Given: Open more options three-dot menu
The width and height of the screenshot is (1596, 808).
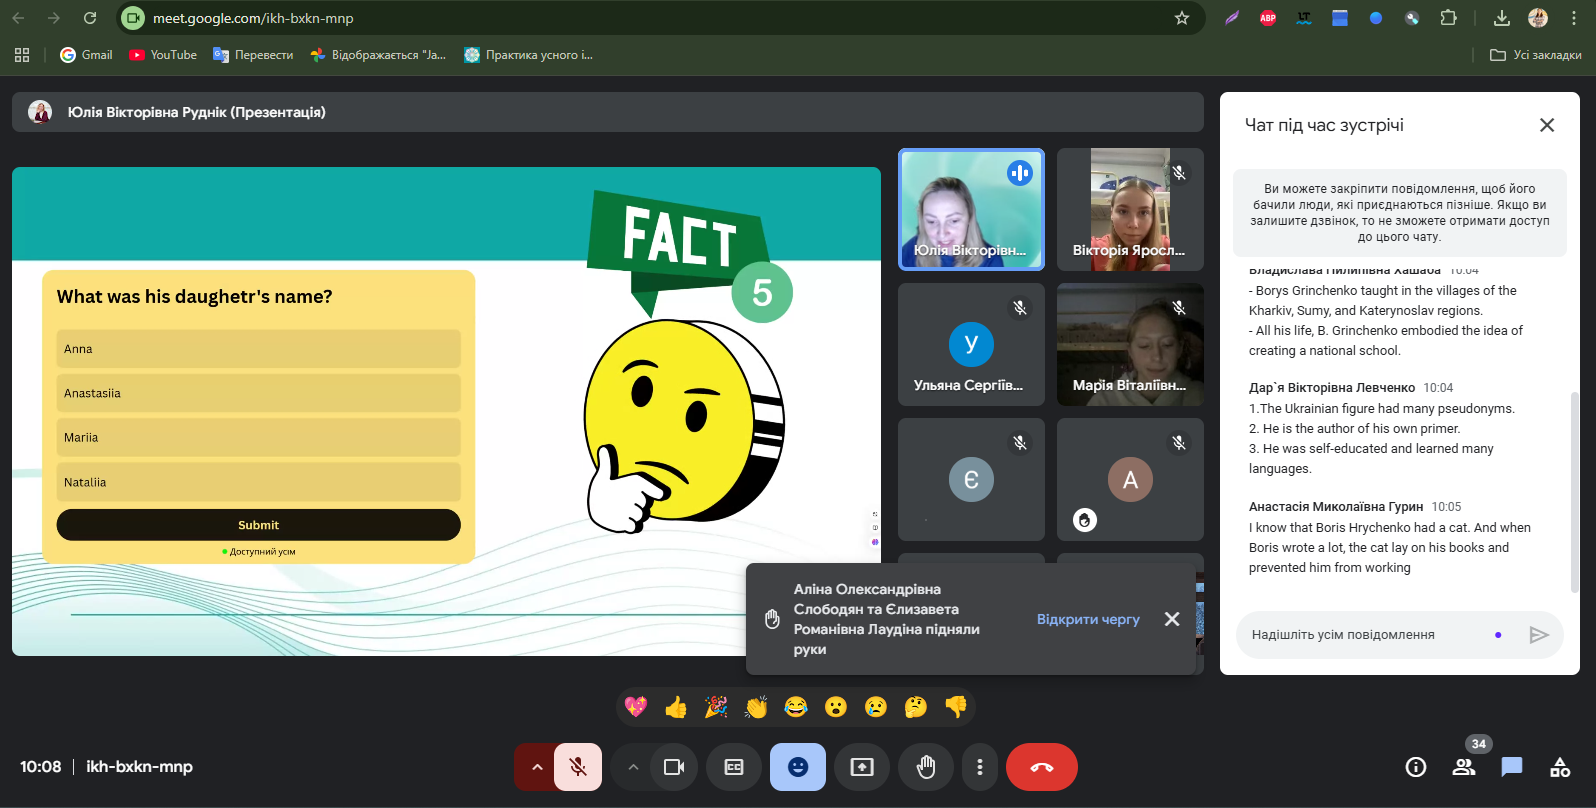Looking at the screenshot, I should (x=979, y=767).
